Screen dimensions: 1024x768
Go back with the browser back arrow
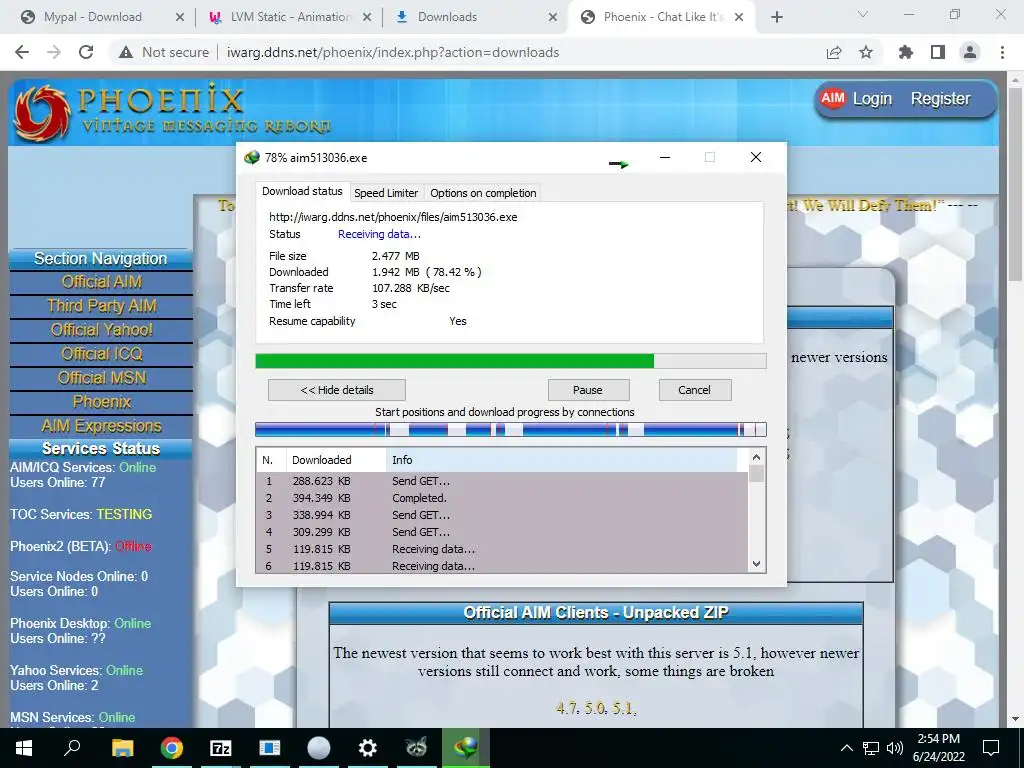click(22, 52)
